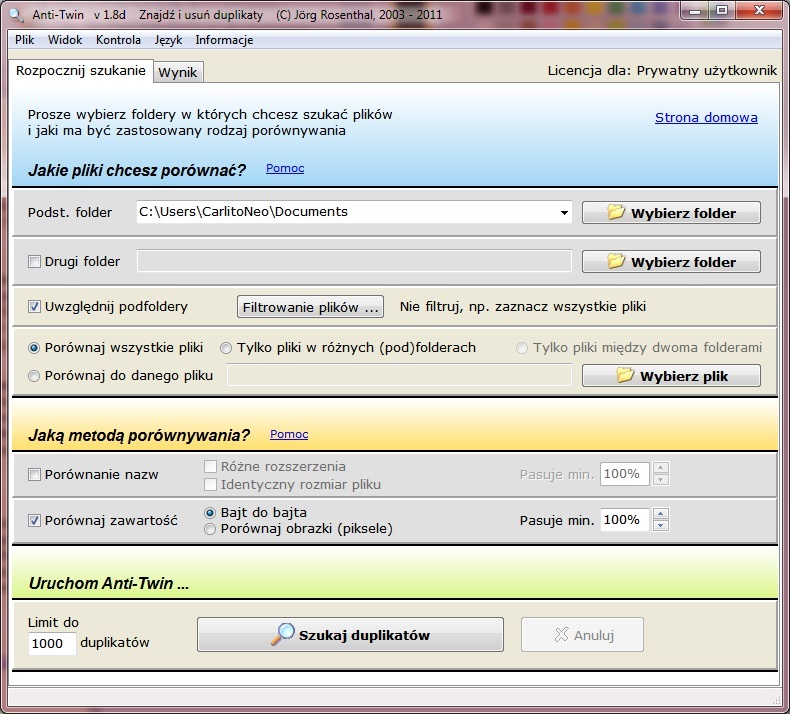Click the file path field beside Porównaj do danego pliku
The width and height of the screenshot is (790, 714).
[x=399, y=375]
